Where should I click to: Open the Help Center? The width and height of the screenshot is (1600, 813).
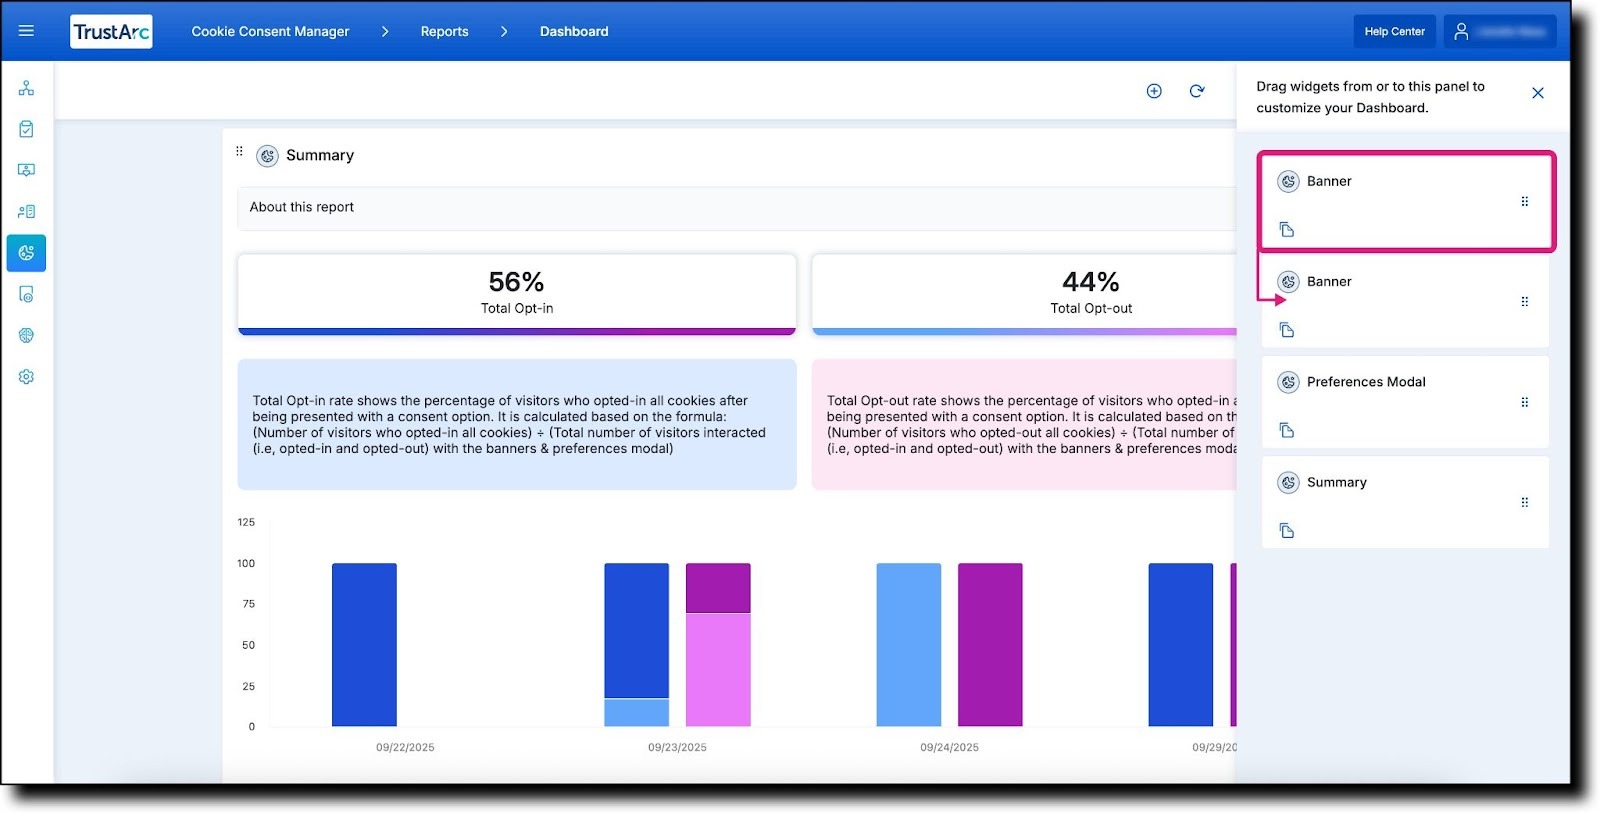(1394, 32)
